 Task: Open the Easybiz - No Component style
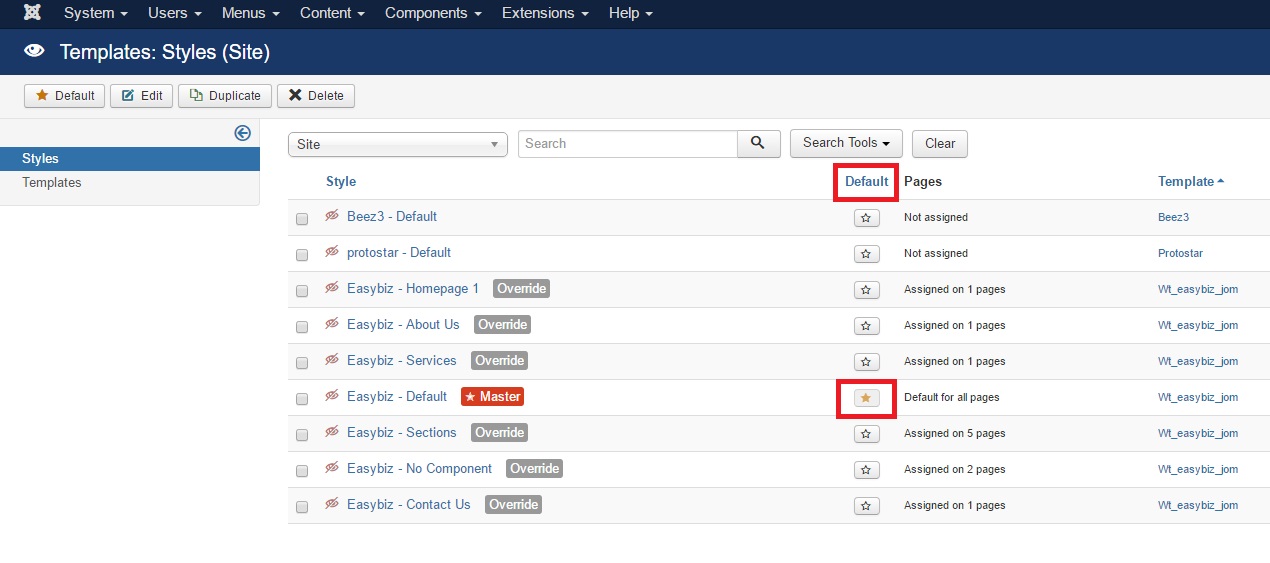(419, 468)
